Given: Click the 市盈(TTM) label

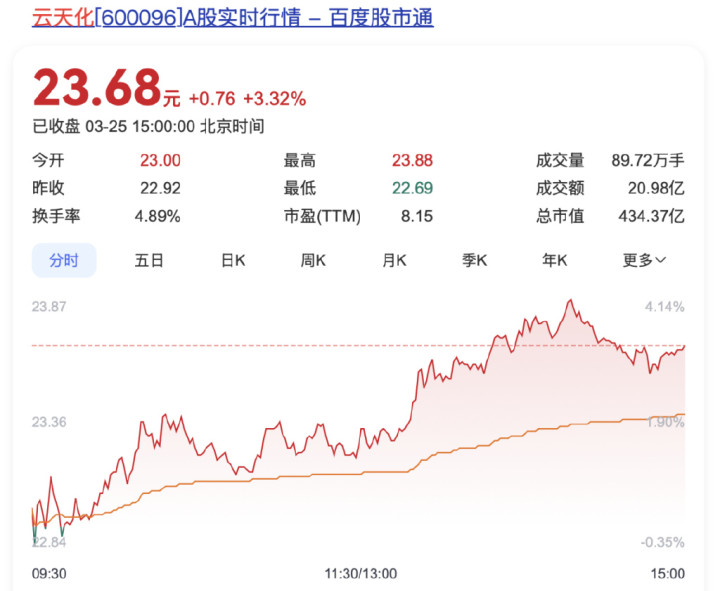Looking at the screenshot, I should point(322,216).
